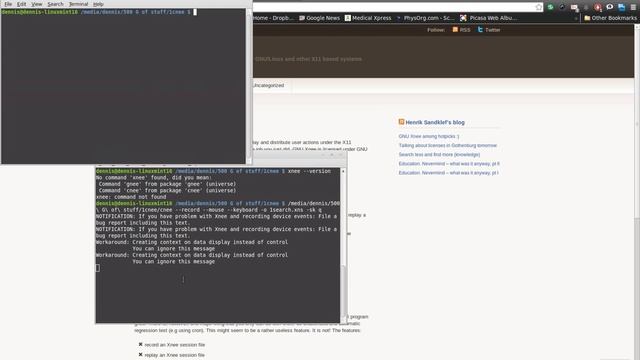Viewport: 640px width, 360px height.
Task: Open the 'GNU Xnee among hotpicks' blog link
Action: (429, 136)
